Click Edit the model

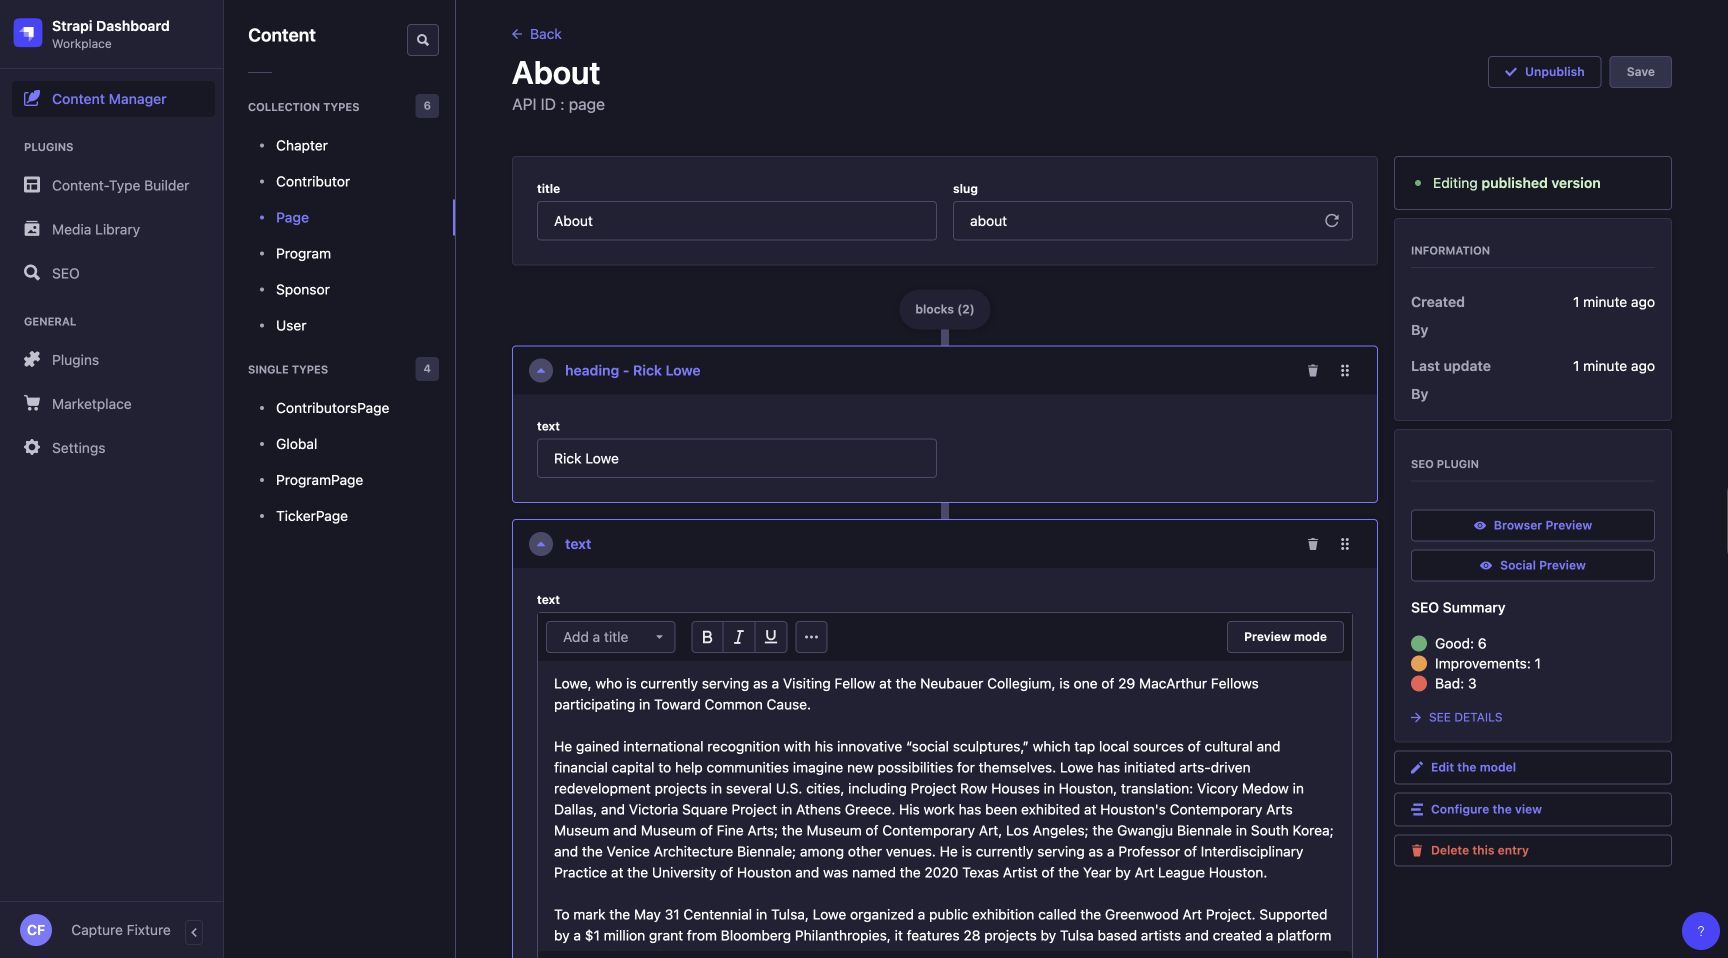click(x=1532, y=767)
